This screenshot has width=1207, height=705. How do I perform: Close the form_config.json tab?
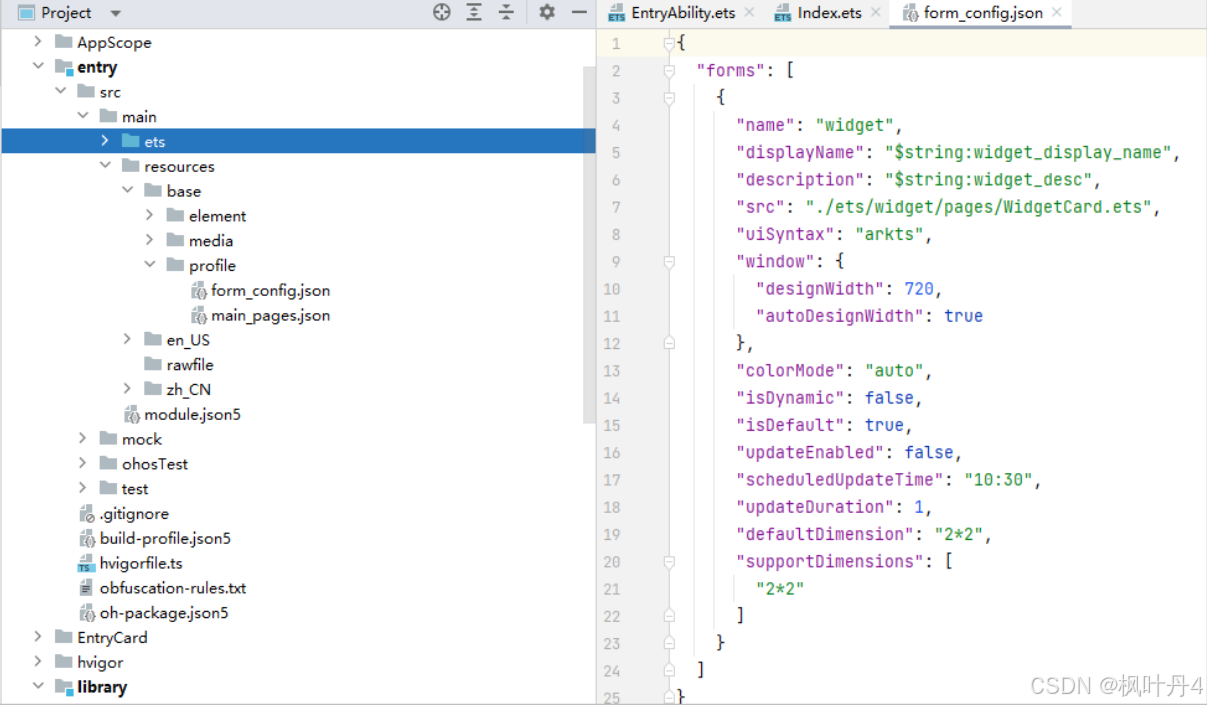point(1056,13)
